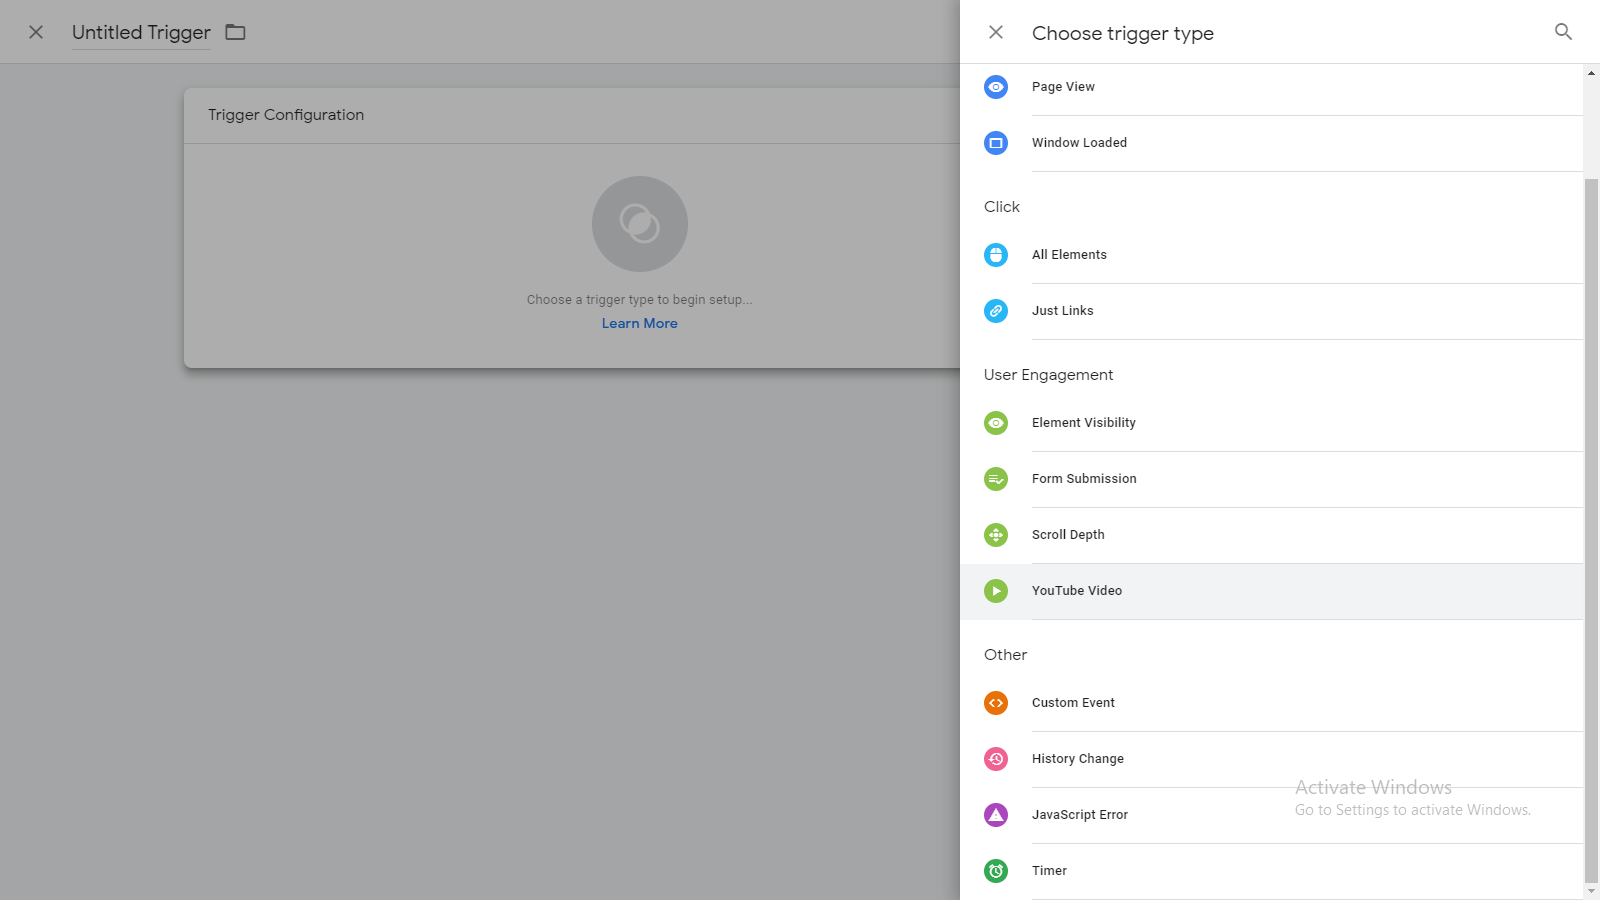Choose Form Submission trigger
This screenshot has width=1600, height=904.
(1272, 479)
